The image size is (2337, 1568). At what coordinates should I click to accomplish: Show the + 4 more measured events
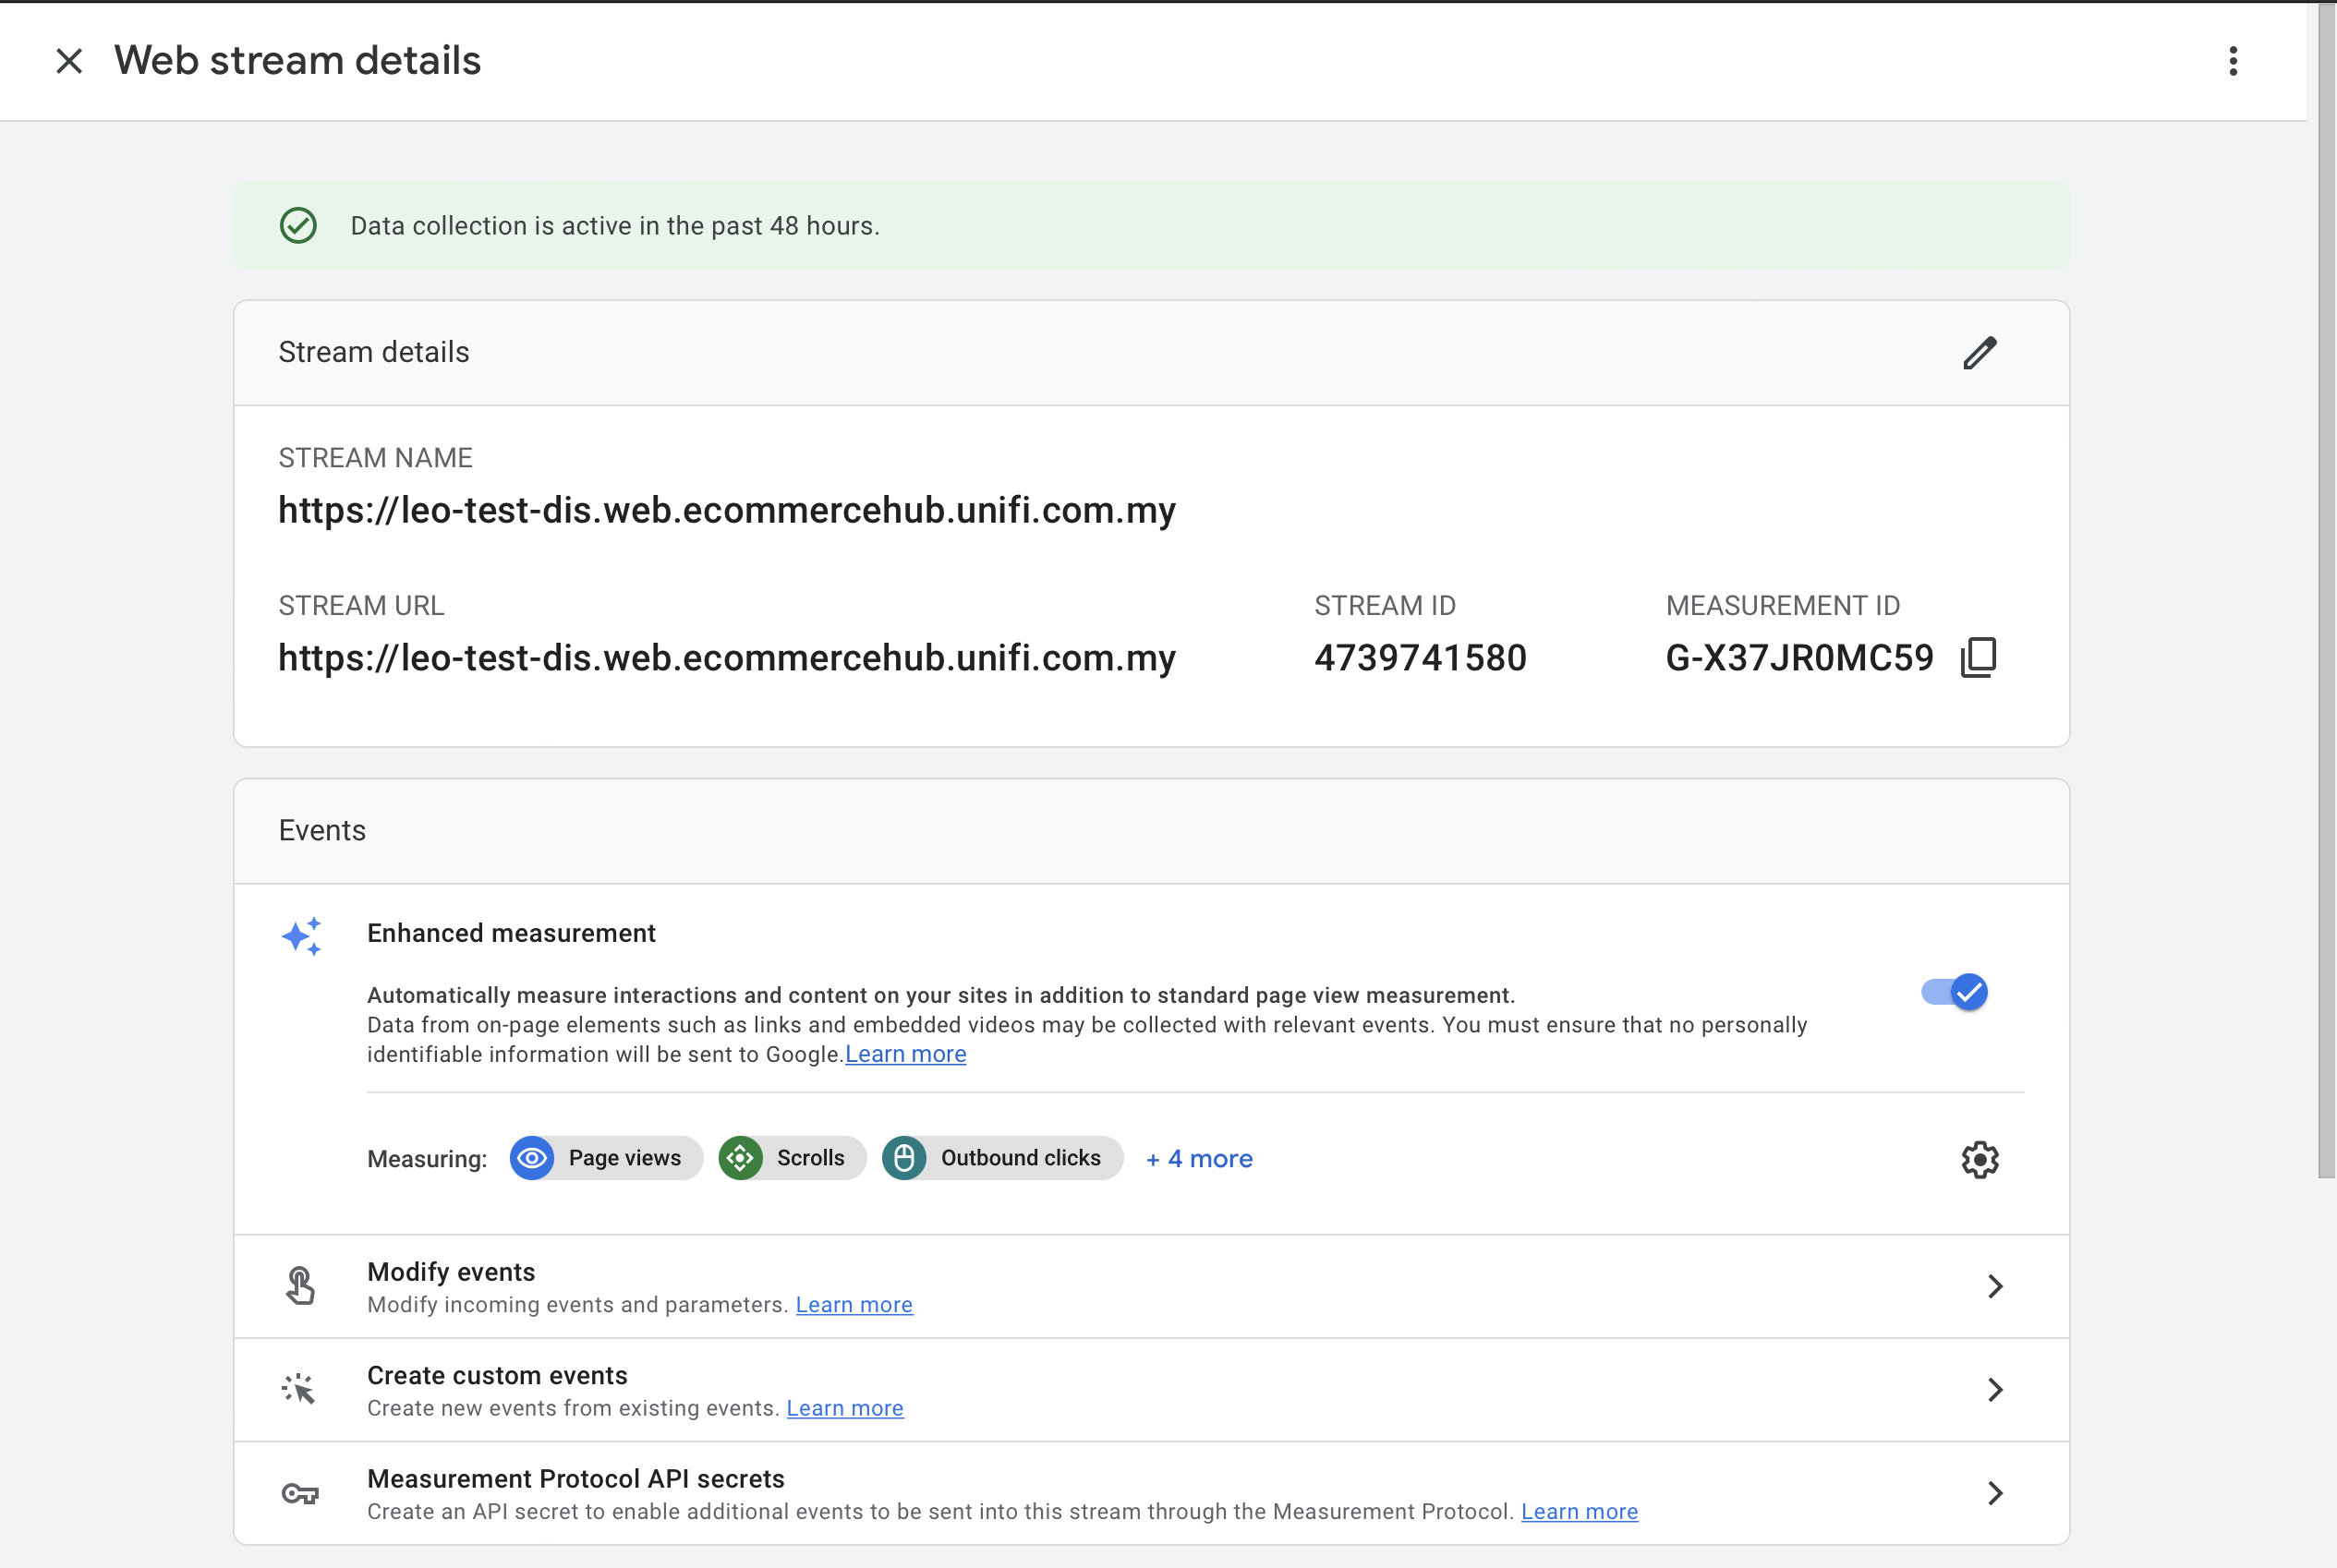1199,1158
